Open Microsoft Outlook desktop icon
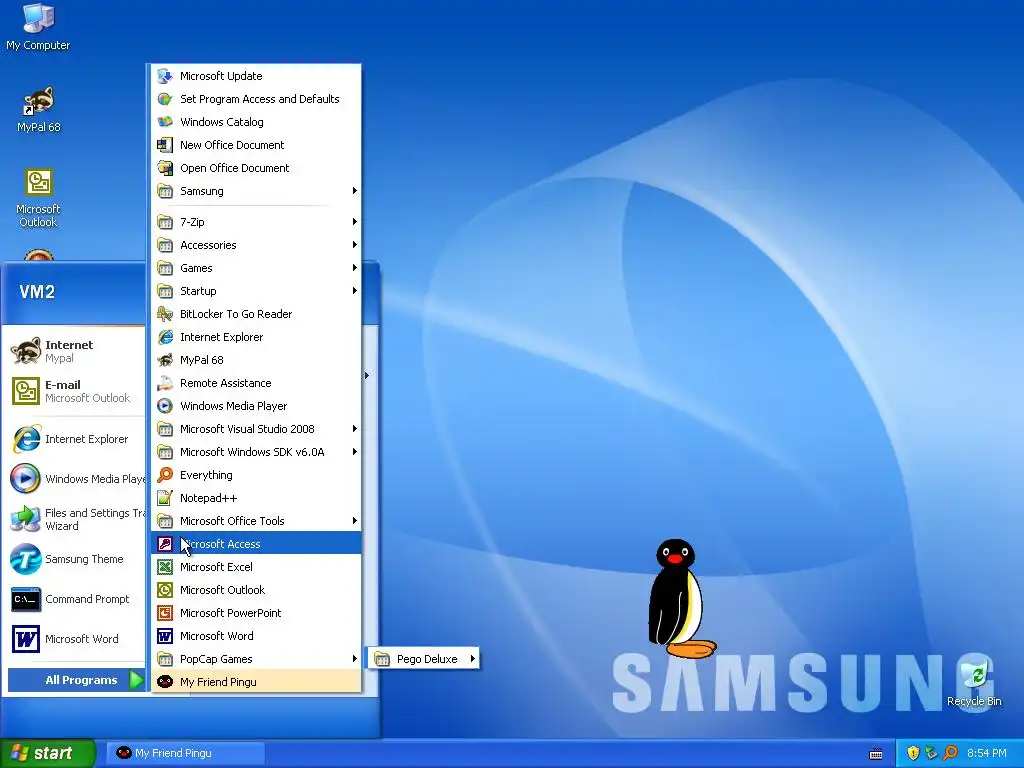1024x768 pixels. click(38, 197)
